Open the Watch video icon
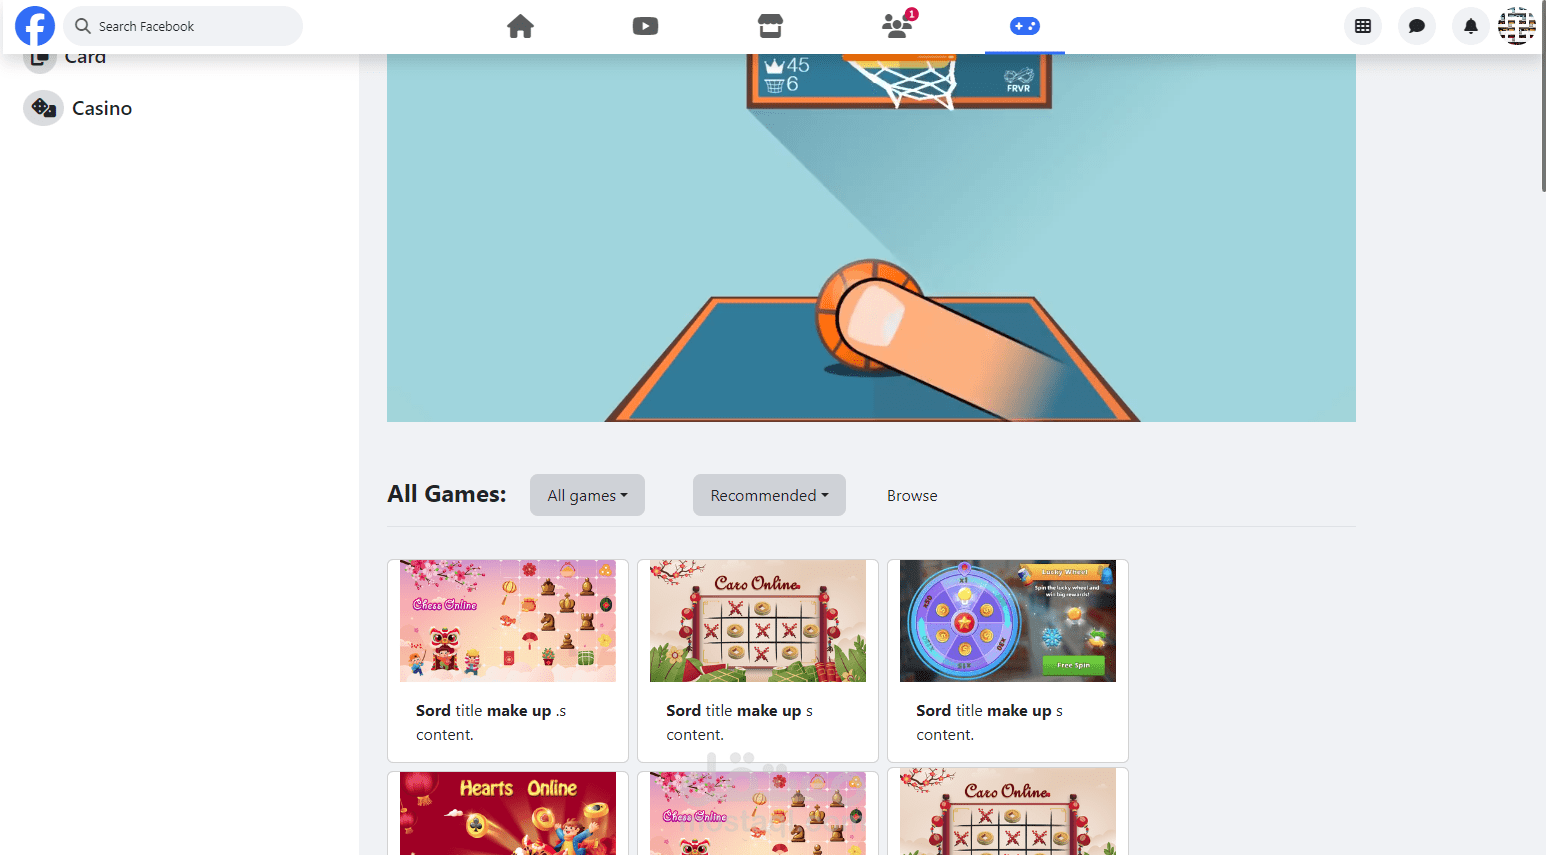 click(x=645, y=26)
